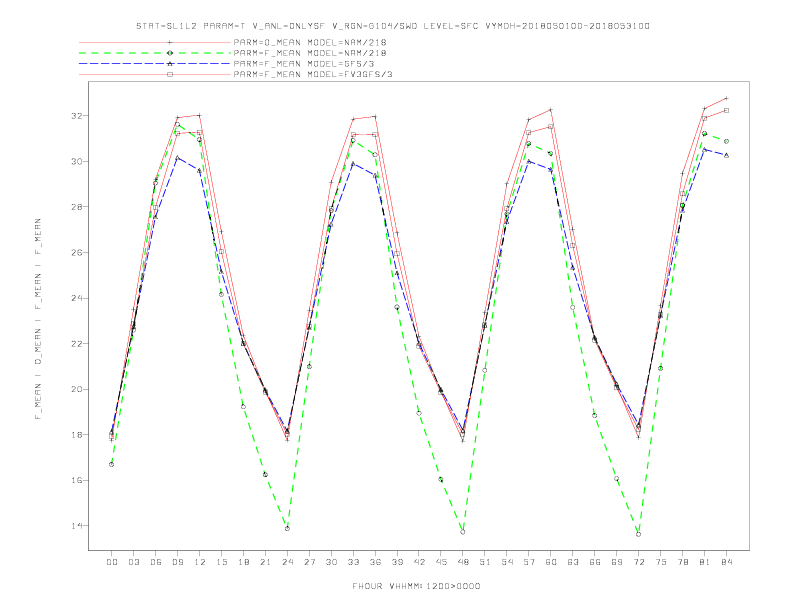
Task: Click x-axis forecast hour label 27
Action: tap(309, 562)
